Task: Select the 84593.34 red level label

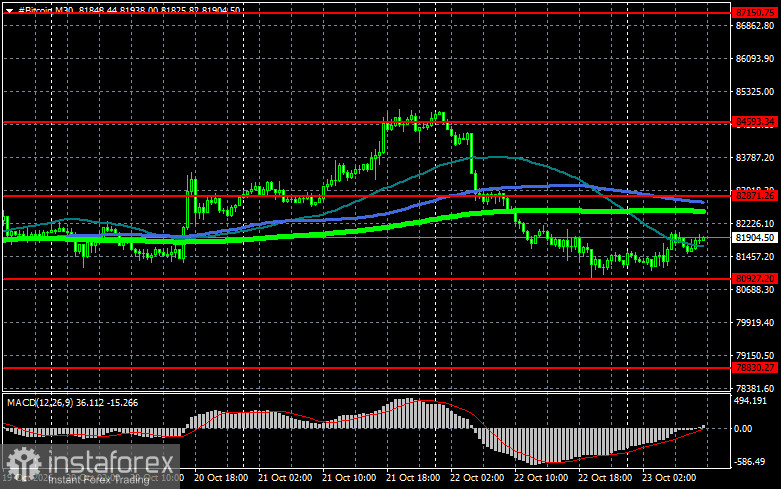Action: click(755, 122)
